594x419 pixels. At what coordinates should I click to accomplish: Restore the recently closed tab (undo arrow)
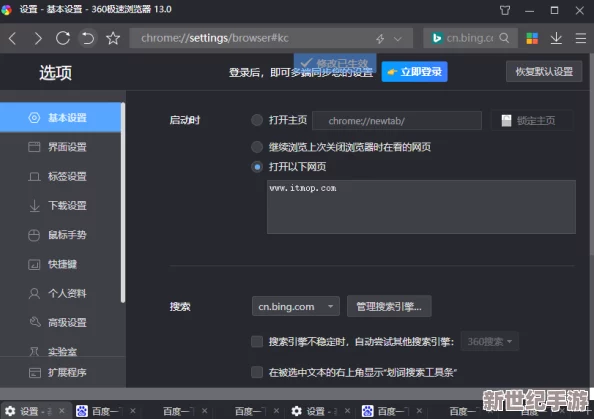tap(88, 38)
